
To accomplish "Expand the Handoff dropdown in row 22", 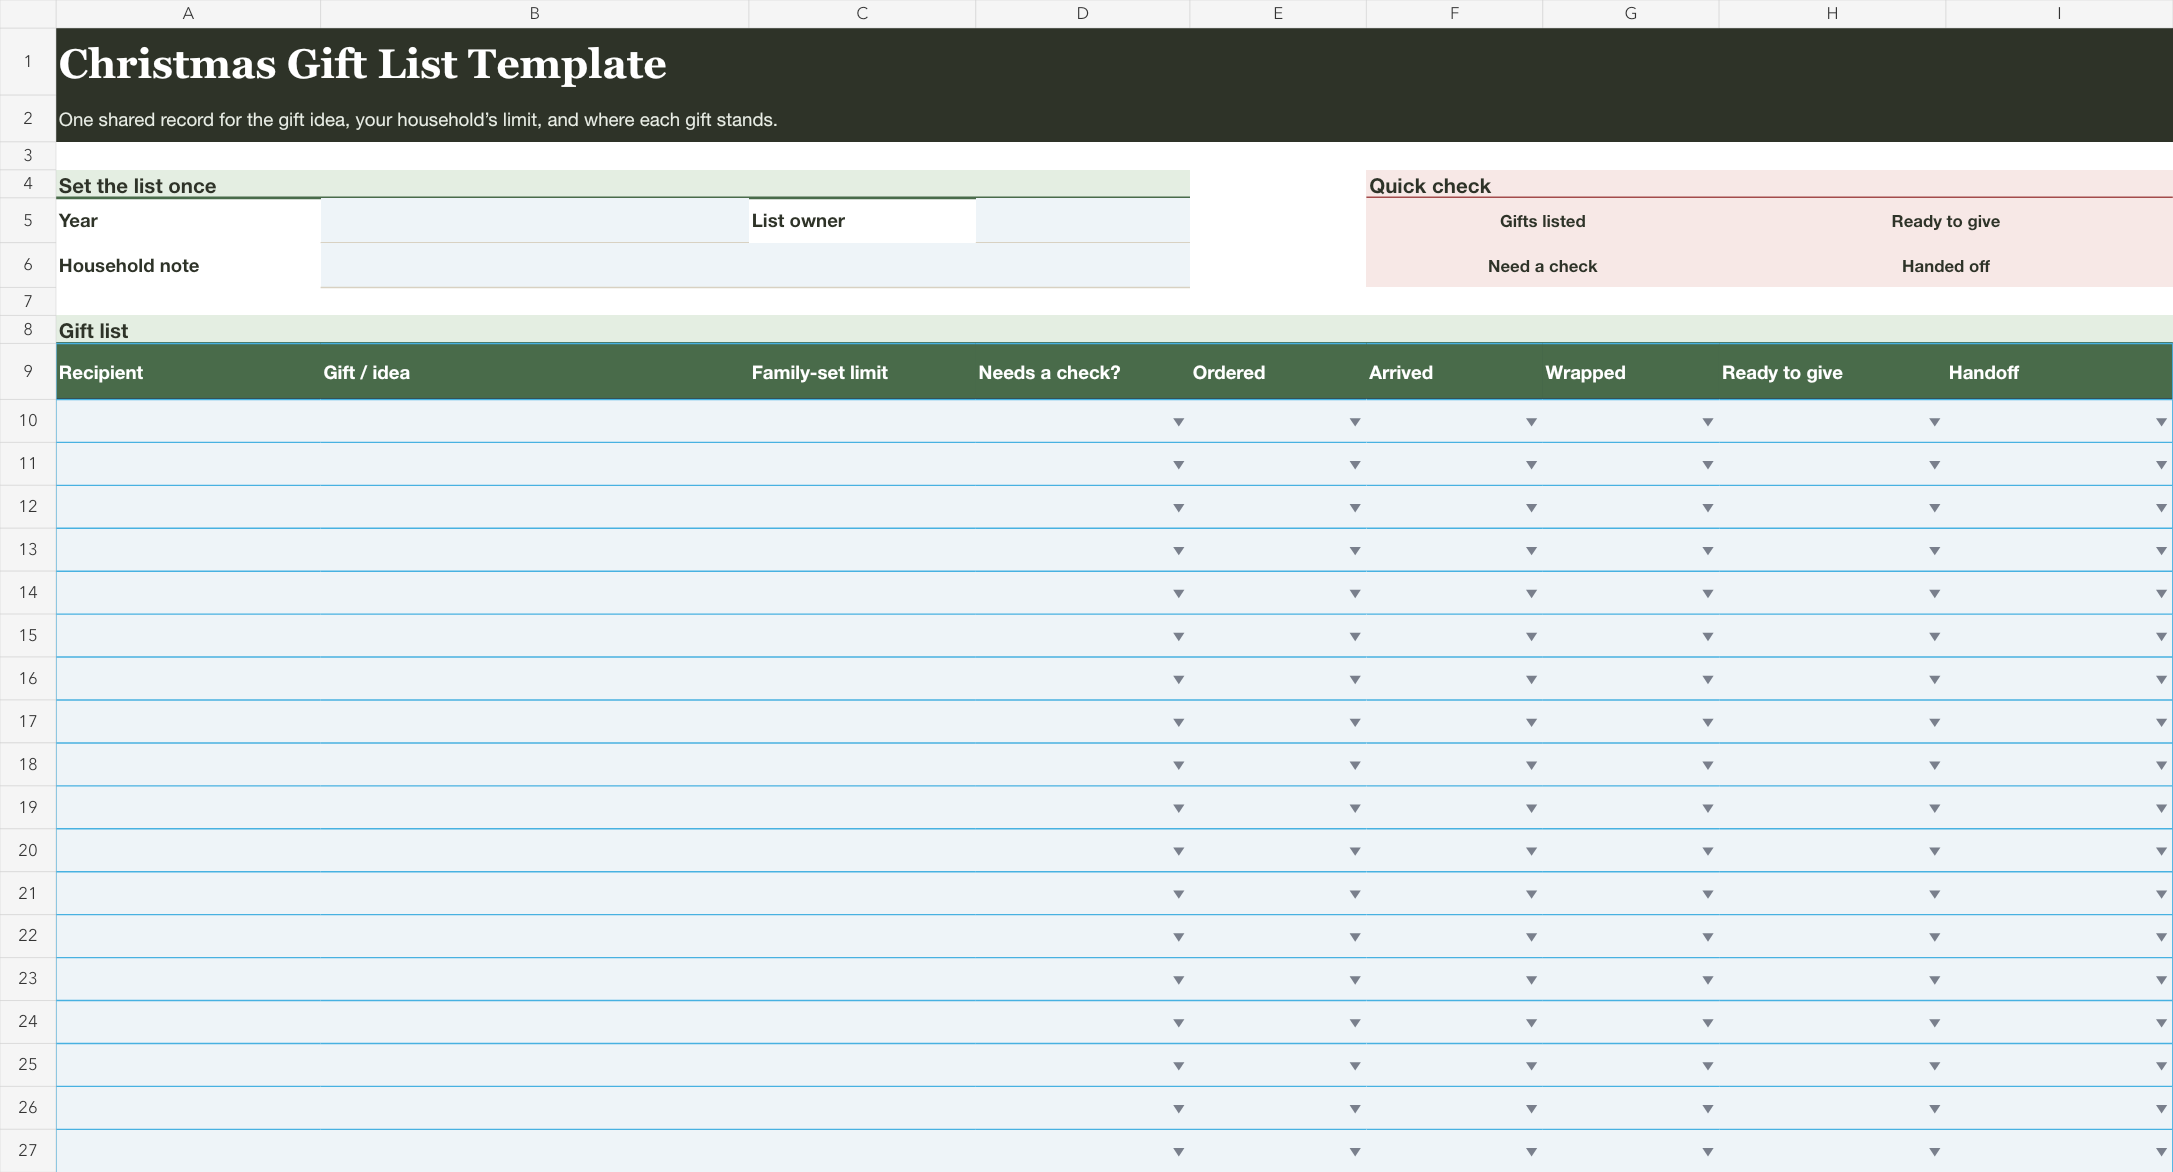I will pyautogui.click(x=2161, y=937).
